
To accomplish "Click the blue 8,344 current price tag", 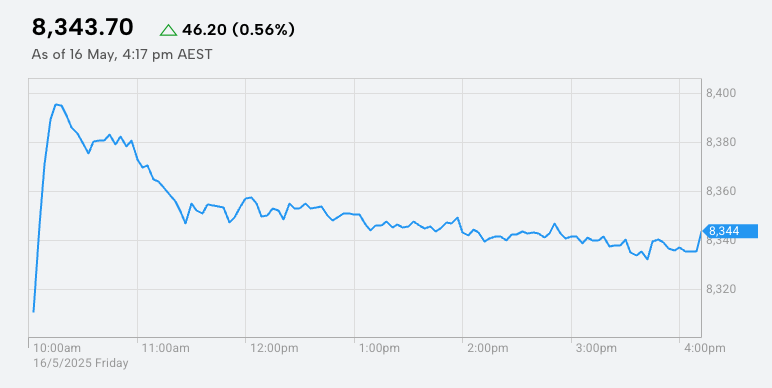I will coord(730,231).
